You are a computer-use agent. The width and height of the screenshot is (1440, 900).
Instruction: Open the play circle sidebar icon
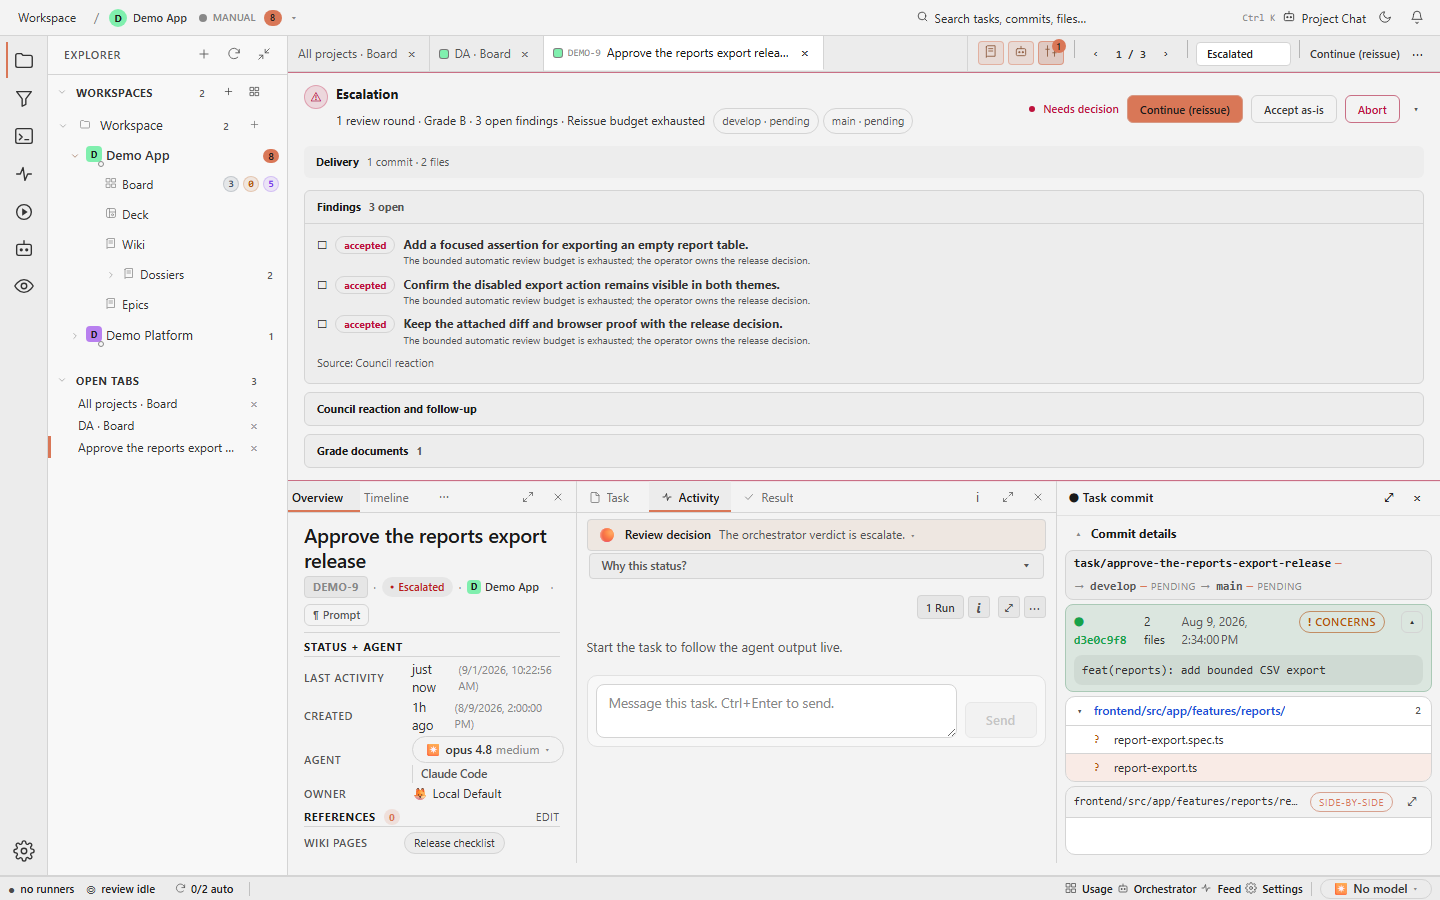[24, 212]
